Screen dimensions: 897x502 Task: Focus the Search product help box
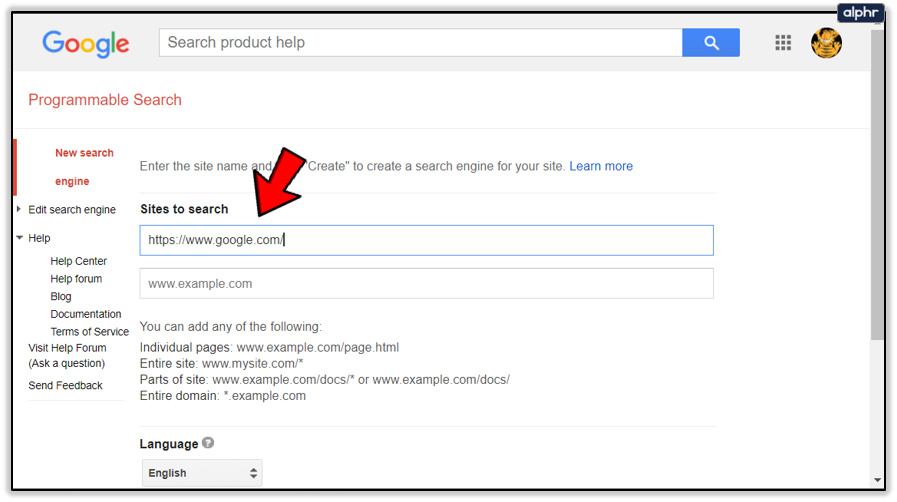point(420,42)
